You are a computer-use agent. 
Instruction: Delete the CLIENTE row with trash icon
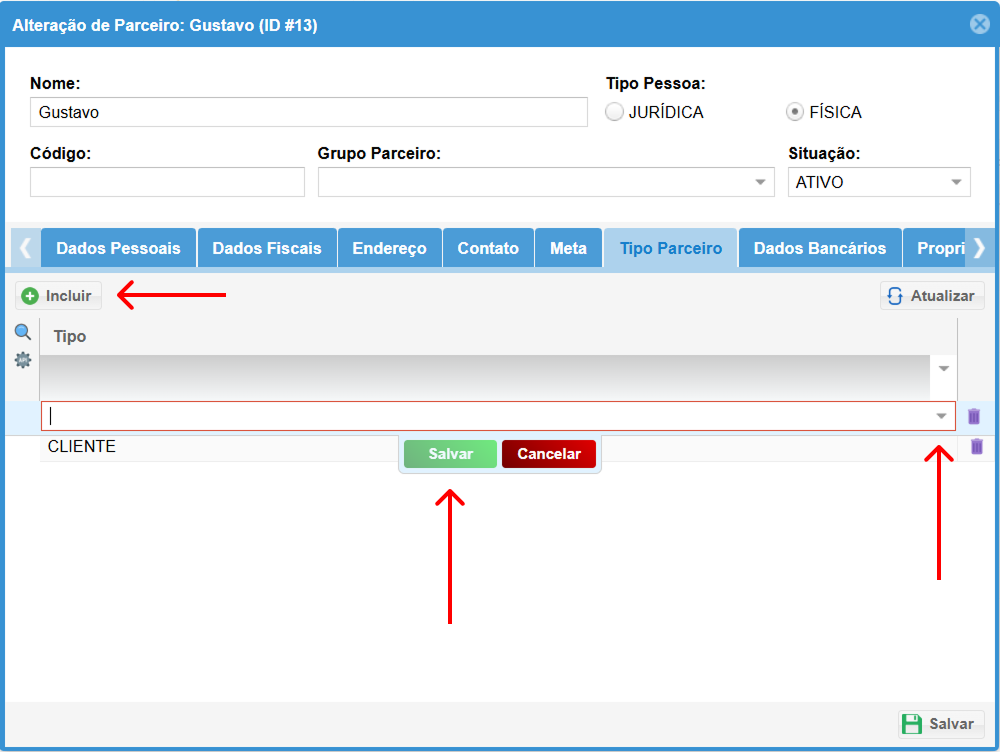pos(977,447)
